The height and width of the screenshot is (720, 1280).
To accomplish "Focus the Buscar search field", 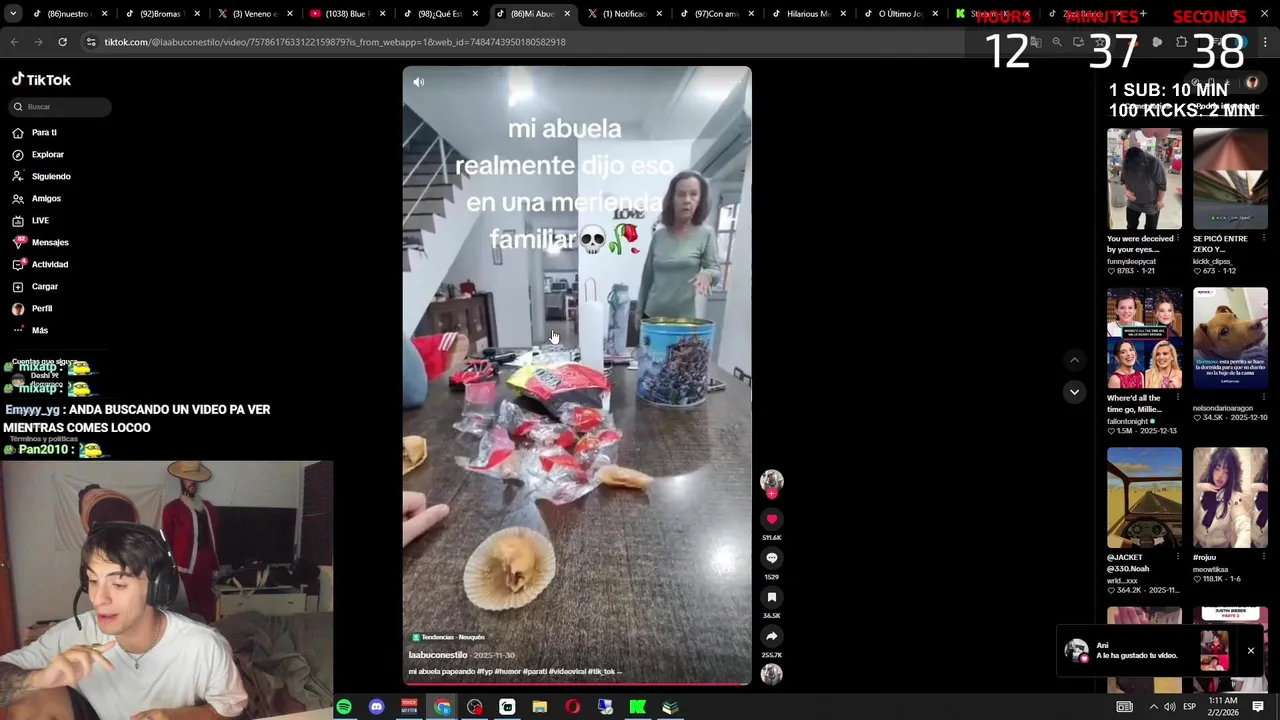I will click(x=60, y=106).
